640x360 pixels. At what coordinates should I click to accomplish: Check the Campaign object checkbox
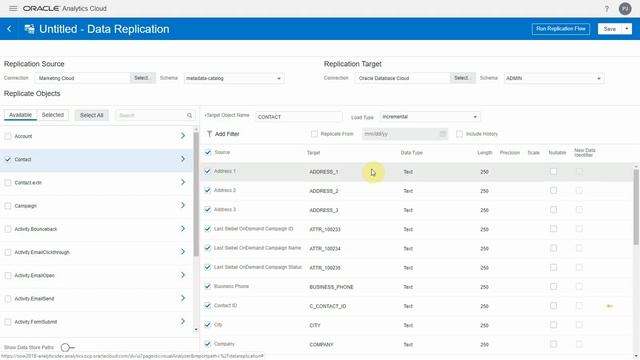[x=8, y=206]
